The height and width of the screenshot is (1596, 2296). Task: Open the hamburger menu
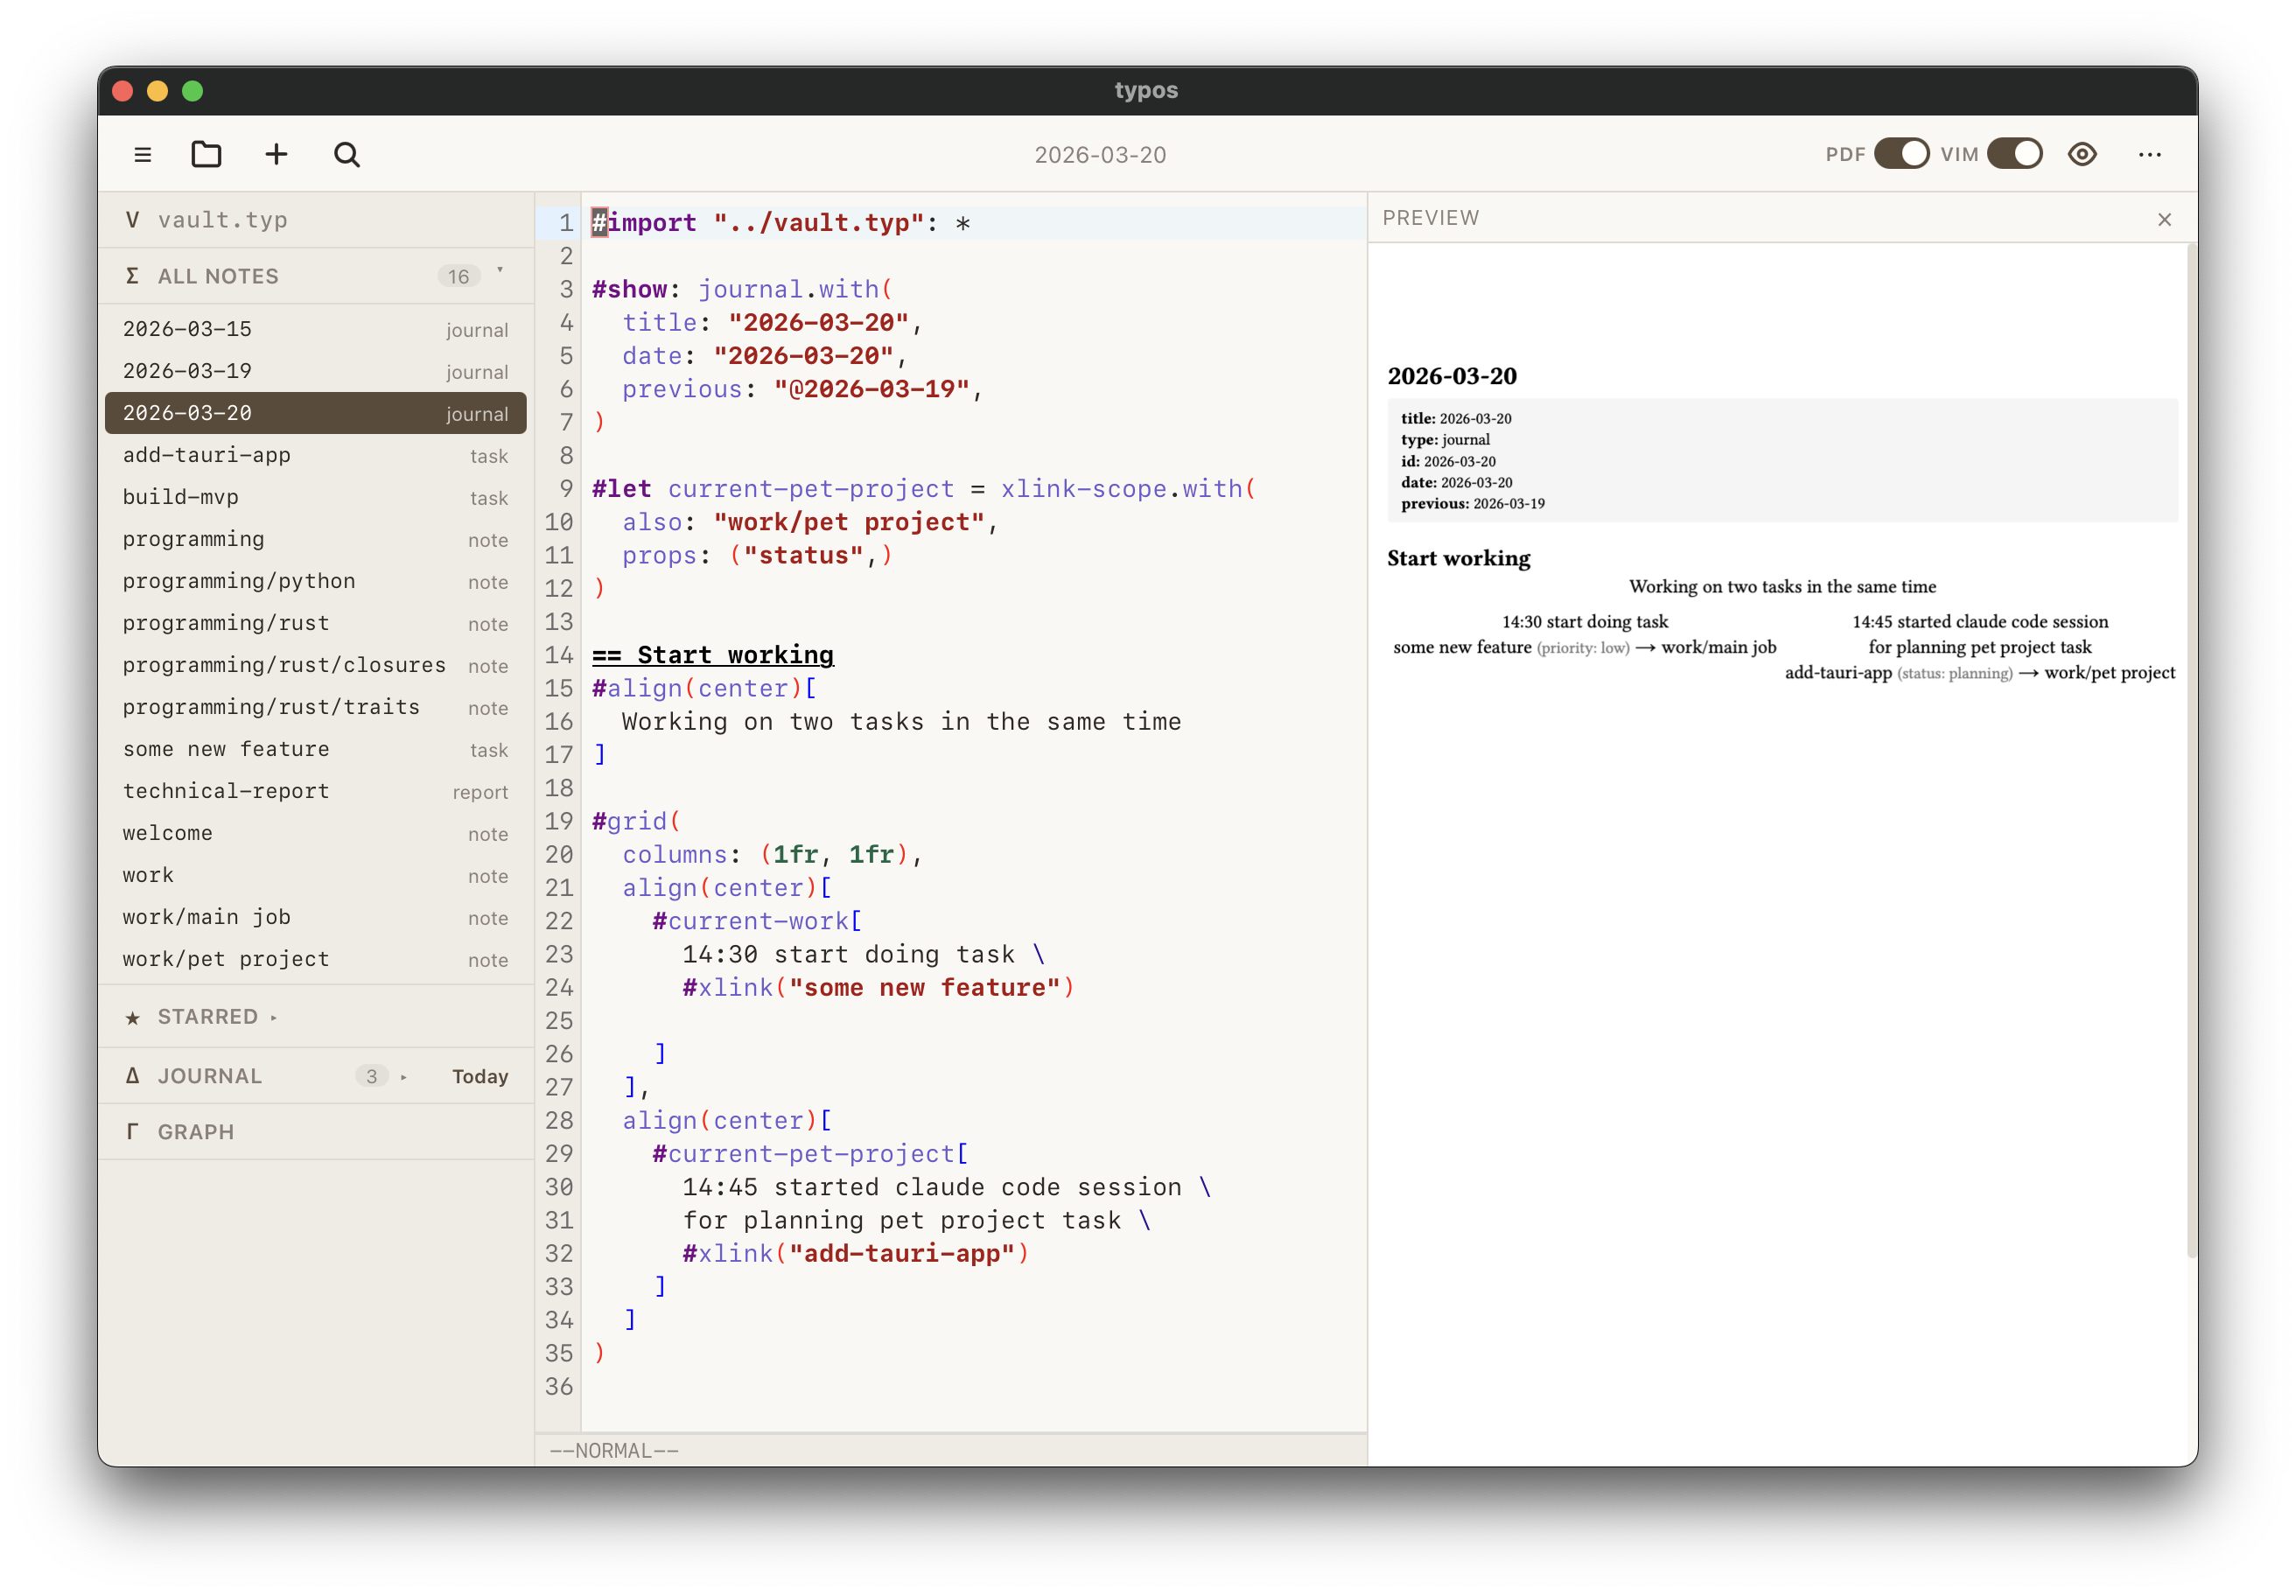click(143, 154)
